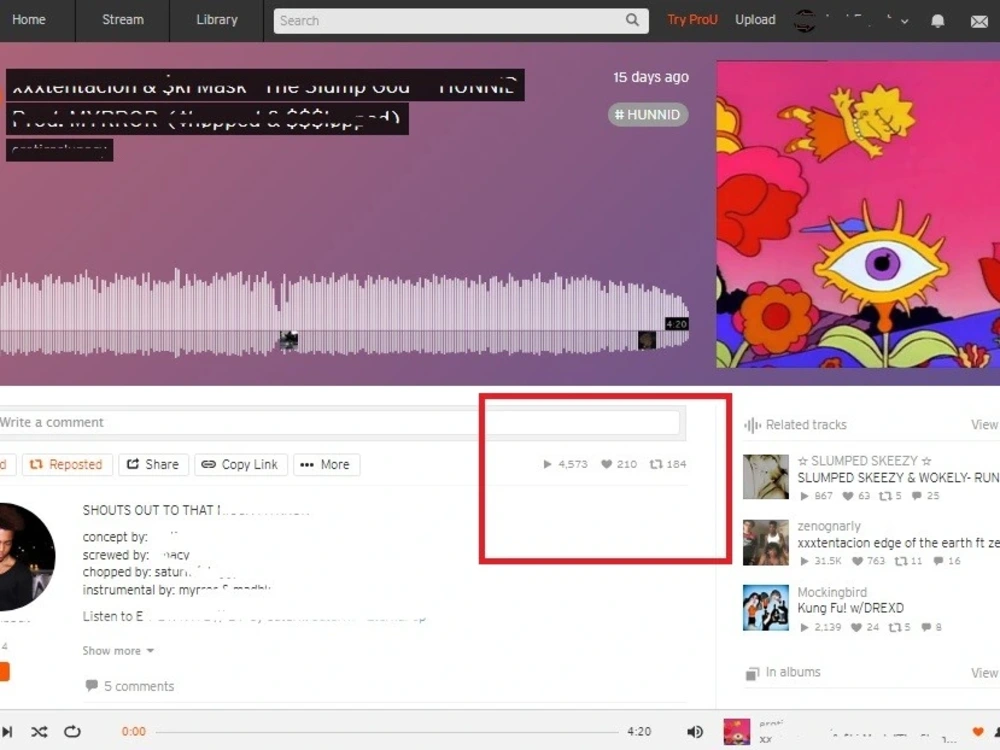This screenshot has width=1000, height=750.
Task: Open the More options menu
Action: pos(326,464)
